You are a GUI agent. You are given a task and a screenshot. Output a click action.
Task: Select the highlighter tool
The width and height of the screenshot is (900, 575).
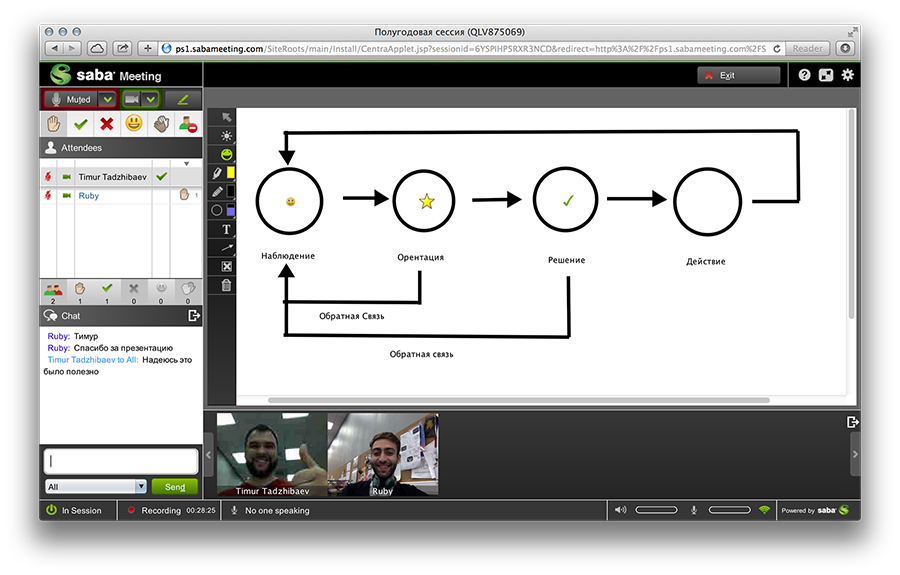coord(217,173)
